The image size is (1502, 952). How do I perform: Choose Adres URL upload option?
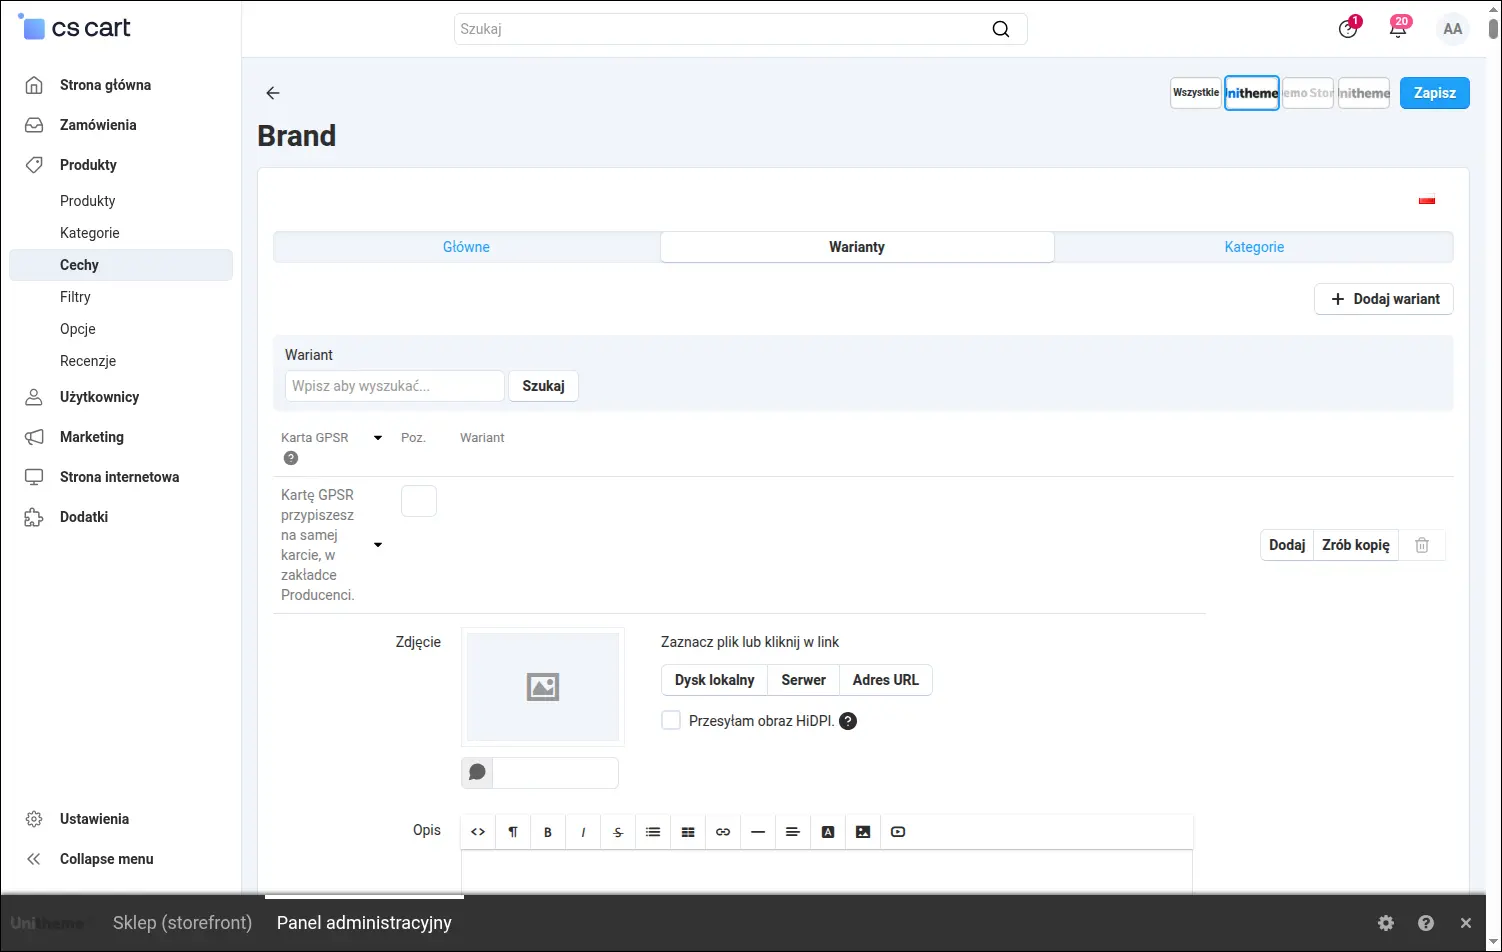pos(885,680)
